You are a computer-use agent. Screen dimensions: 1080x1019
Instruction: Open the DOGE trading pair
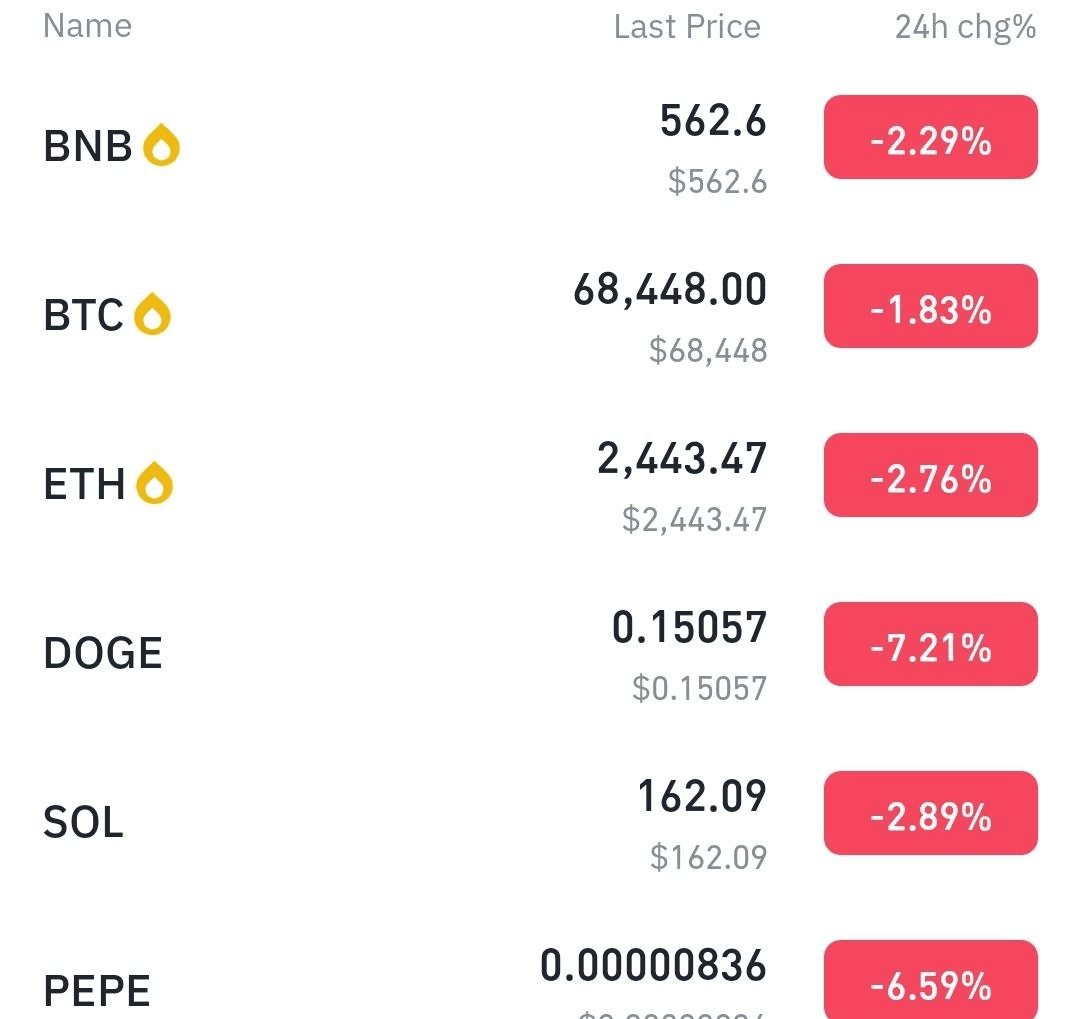tap(540, 652)
